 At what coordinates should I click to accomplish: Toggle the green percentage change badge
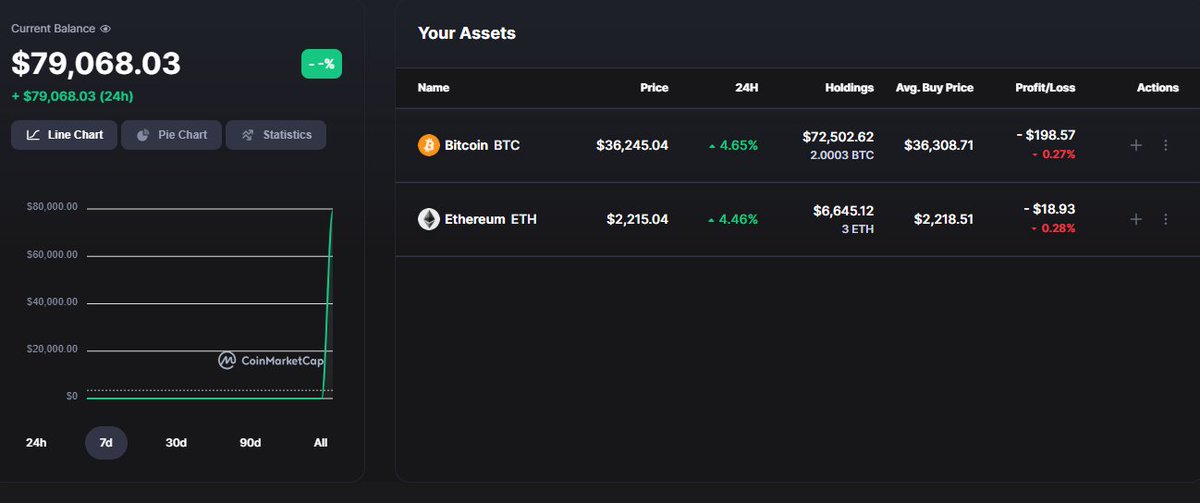[322, 64]
